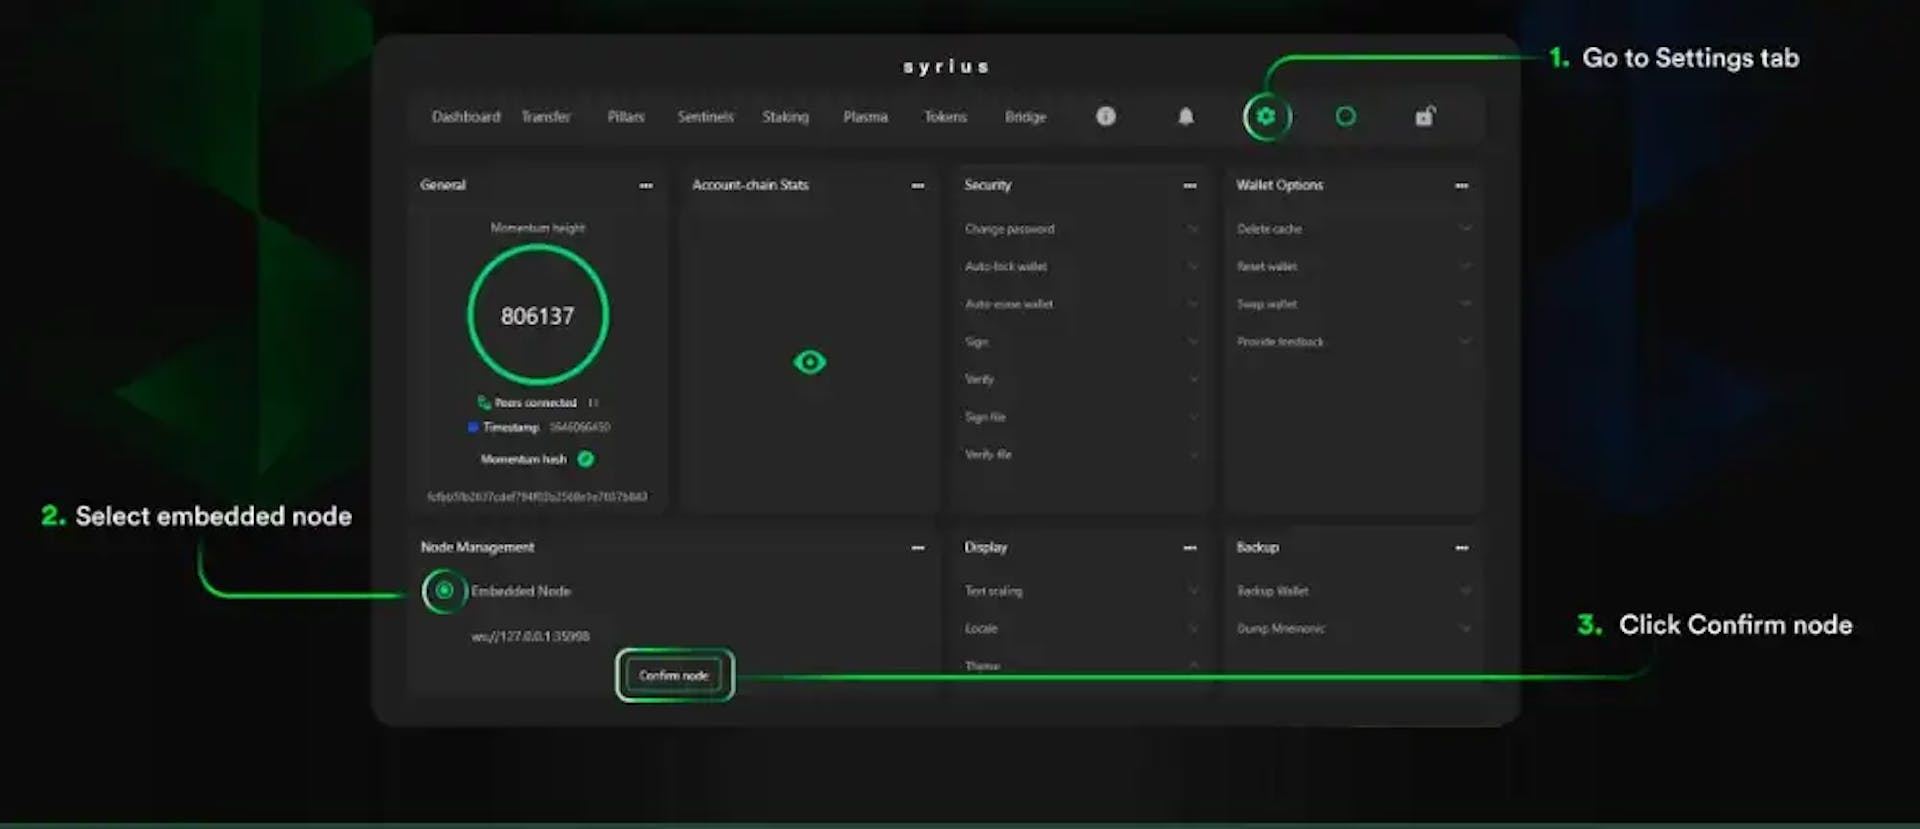Click the green sync status circle icon
The height and width of the screenshot is (829, 1920).
[x=1346, y=117]
